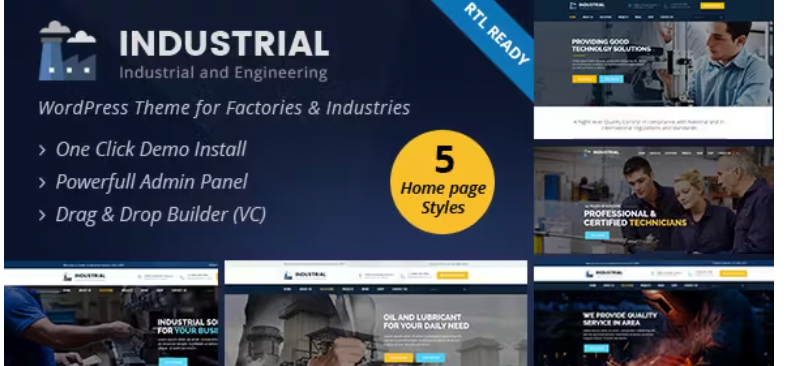Click highlighted Home menu item in Technology Solutions preview
788x366 pixels.
pos(572,17)
